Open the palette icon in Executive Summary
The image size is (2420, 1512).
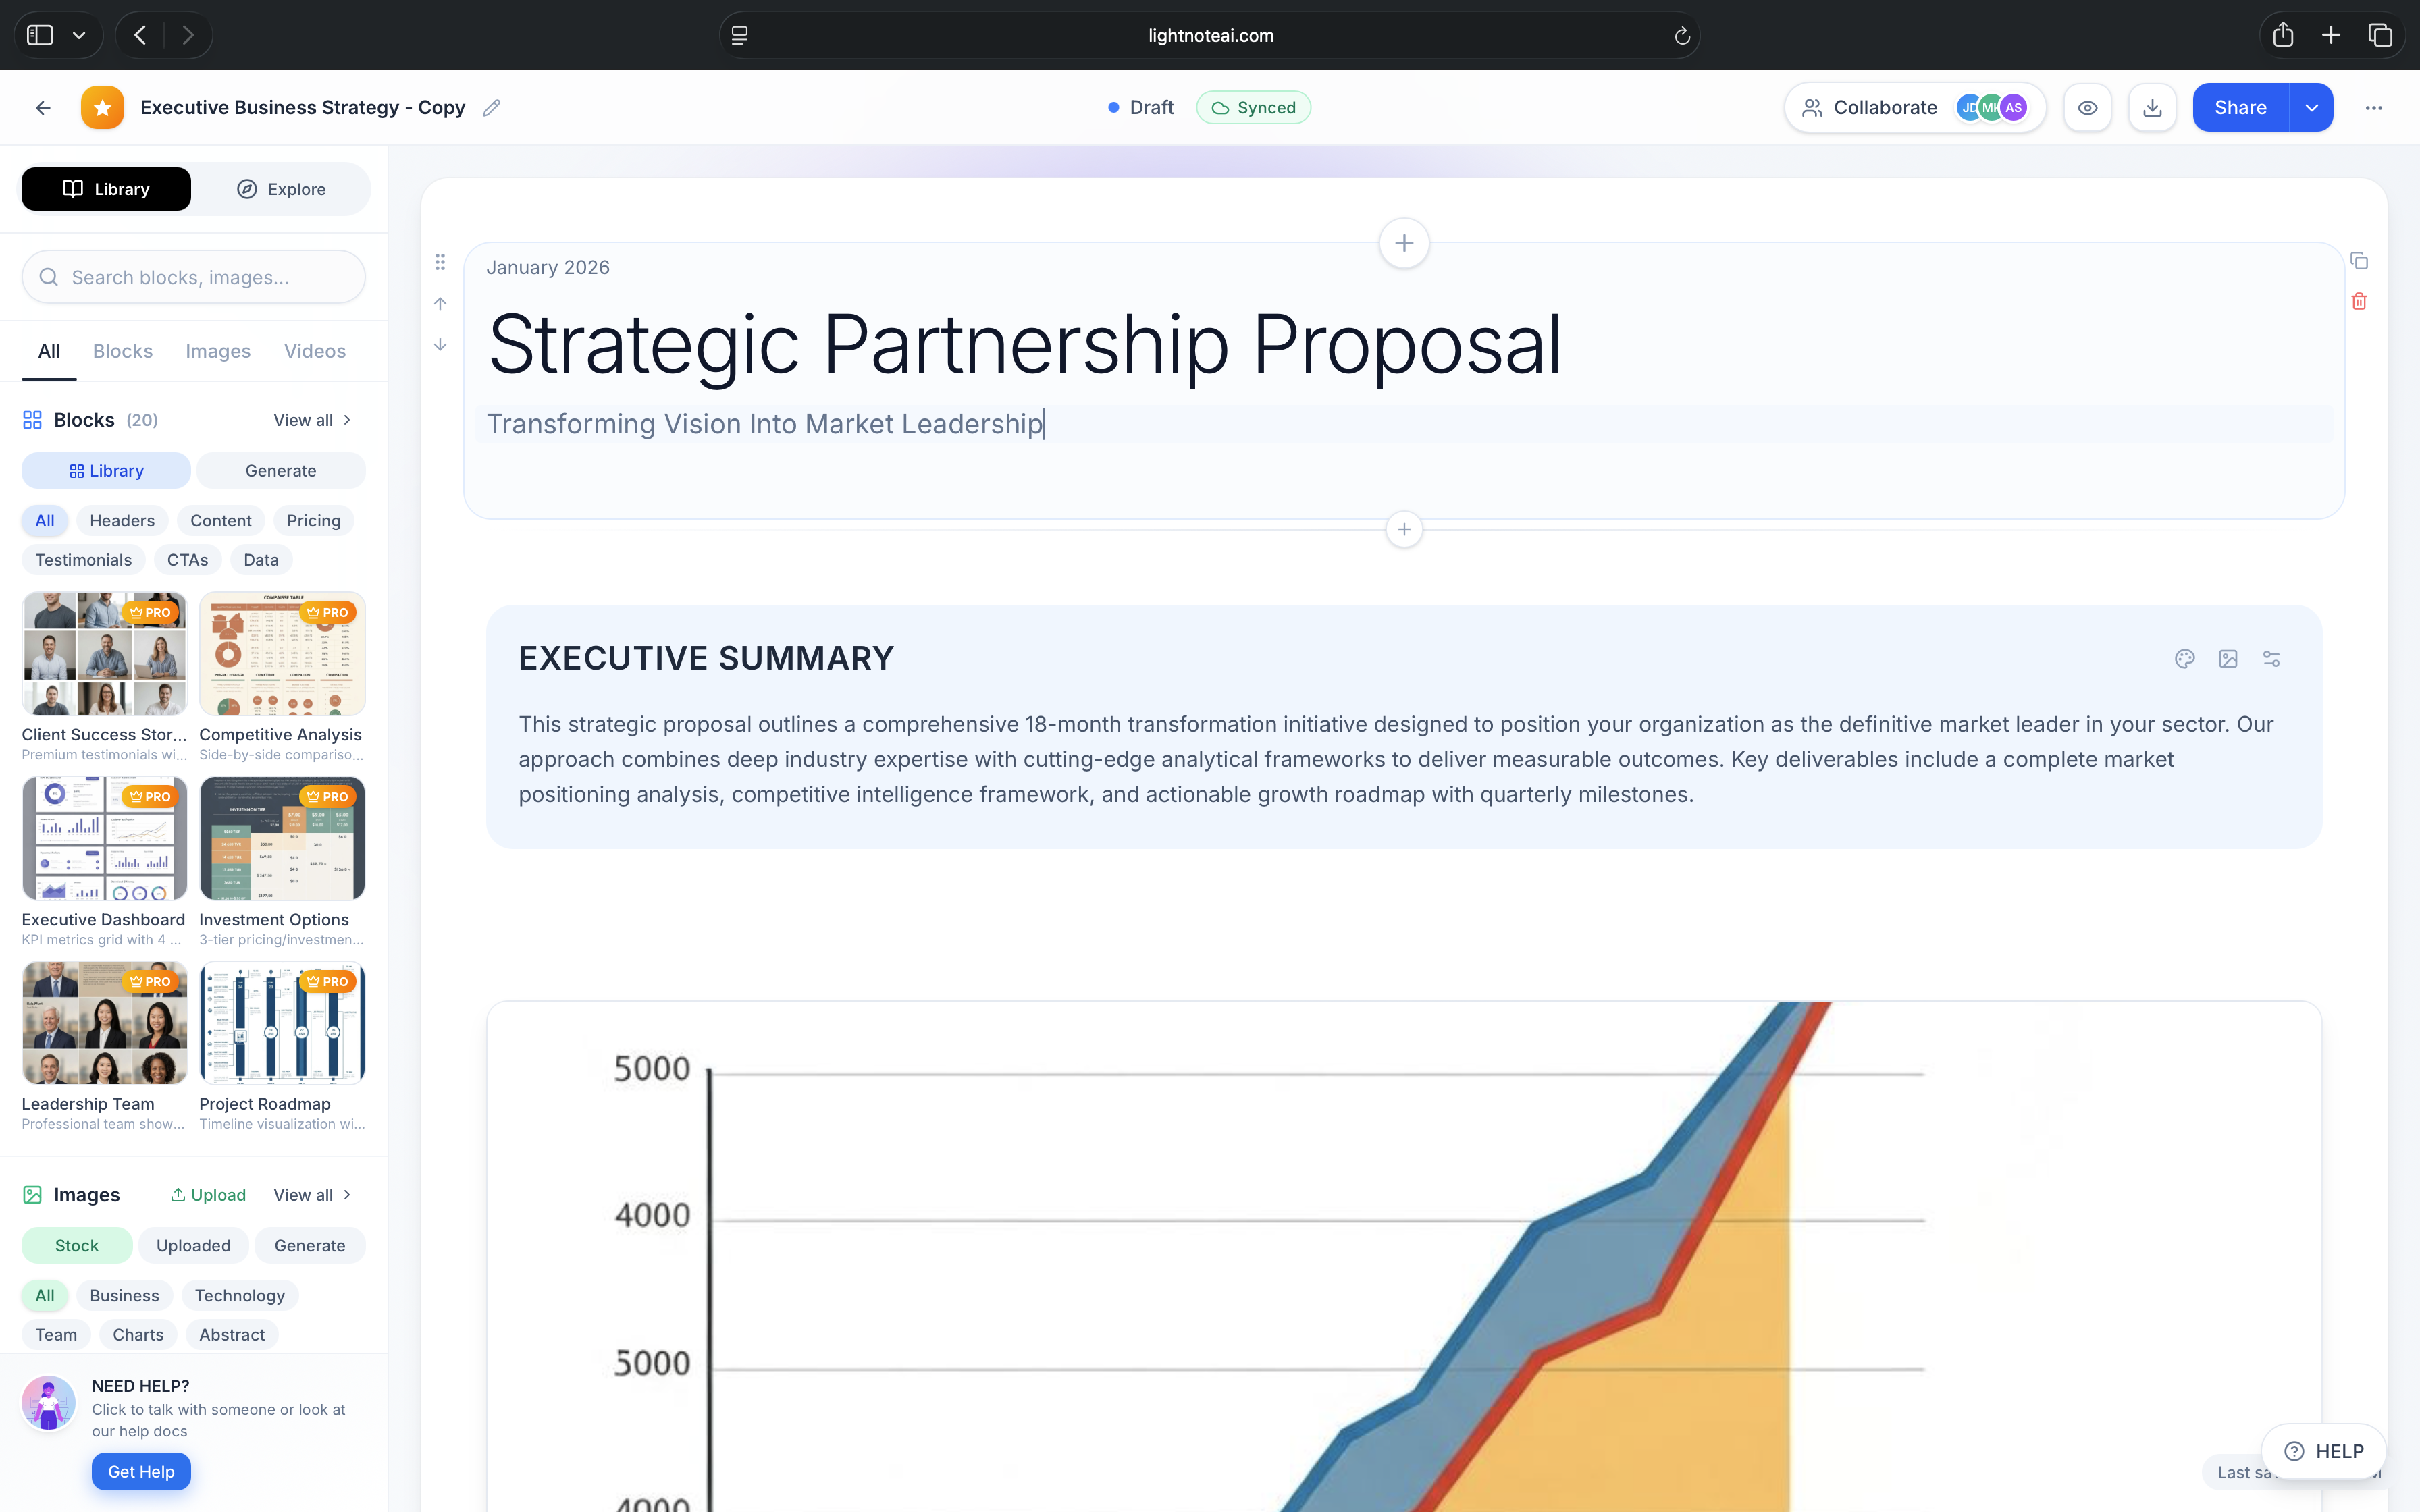[2185, 659]
